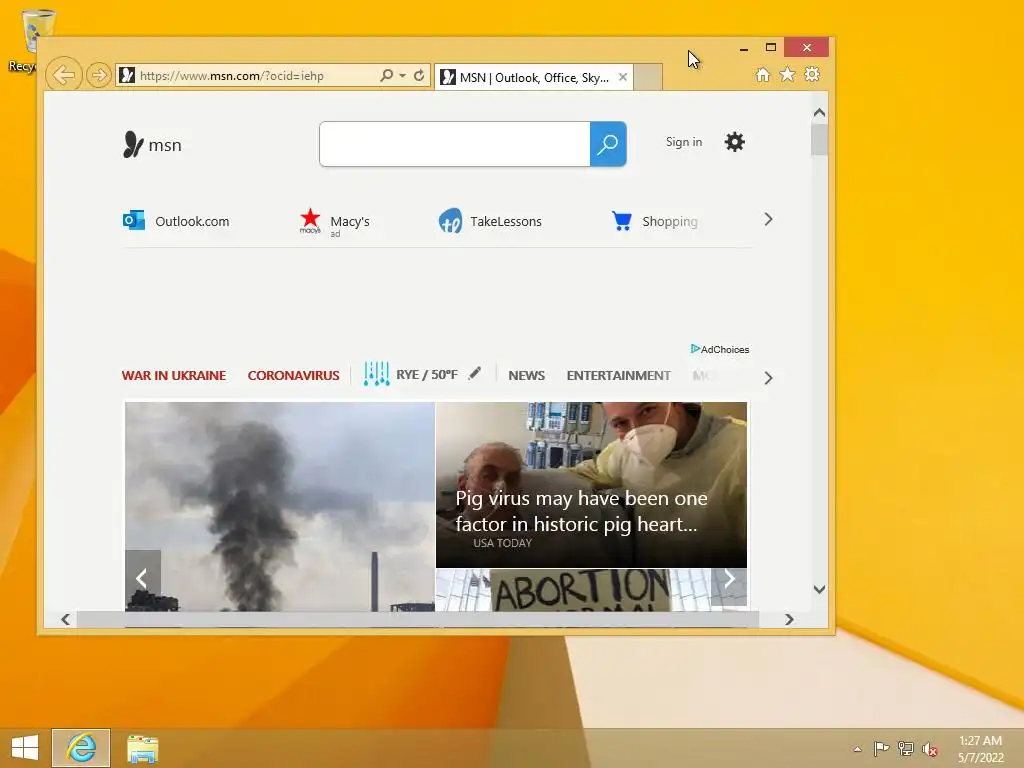Open the CORONAVIRUS section

[293, 376]
